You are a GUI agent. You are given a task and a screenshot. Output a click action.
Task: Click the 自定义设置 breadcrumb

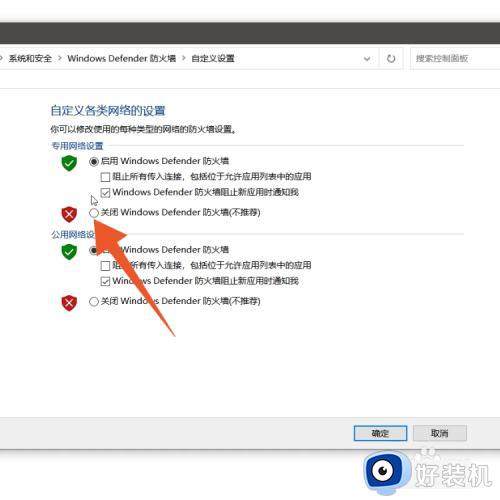pyautogui.click(x=213, y=59)
